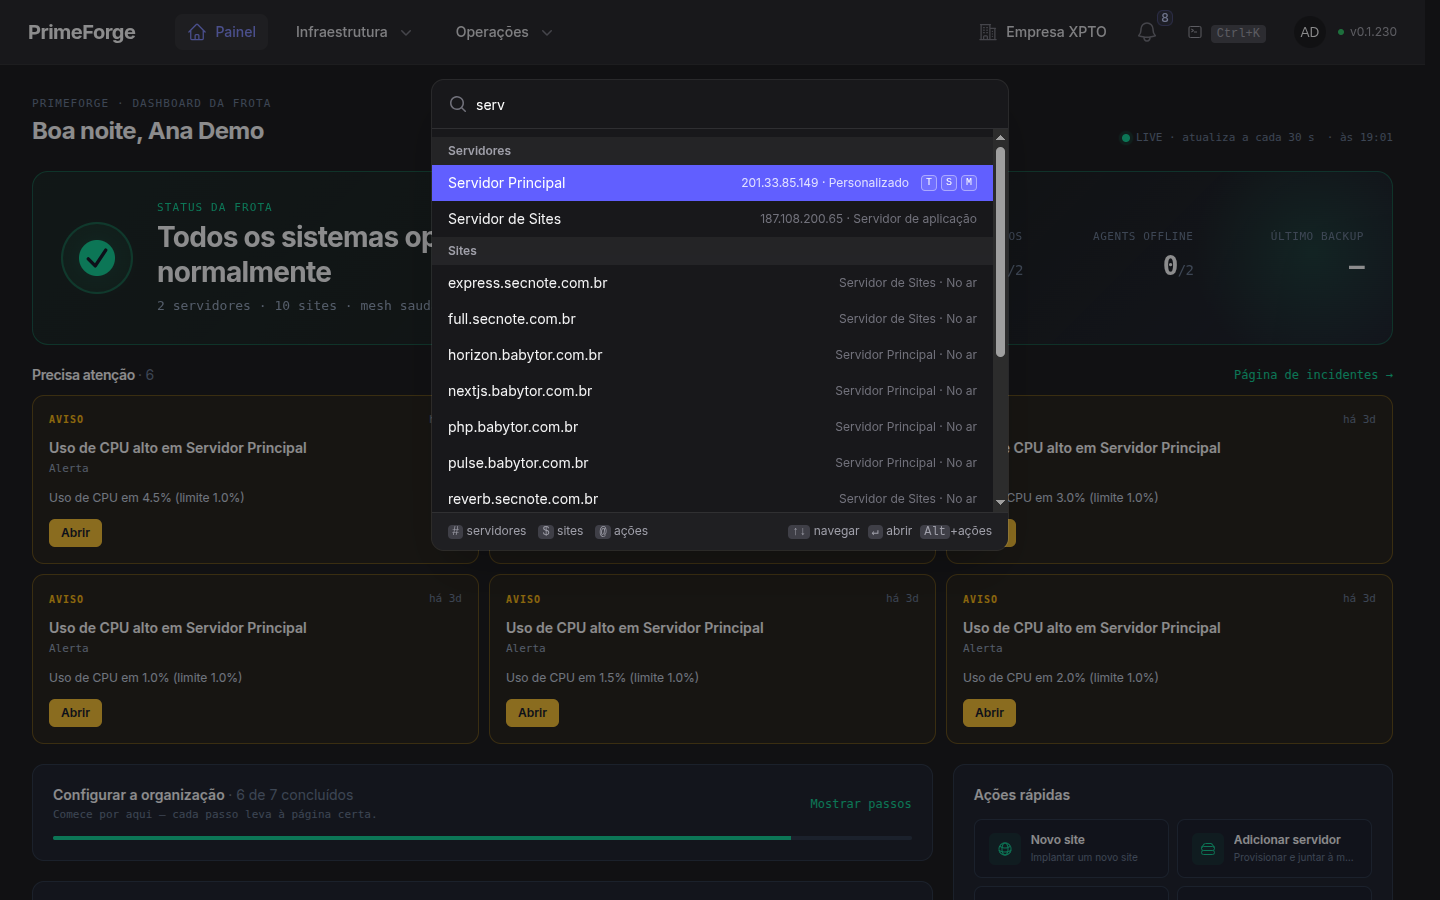1440x900 pixels.
Task: Select Servidor Principal in search results
Action: pyautogui.click(x=712, y=183)
